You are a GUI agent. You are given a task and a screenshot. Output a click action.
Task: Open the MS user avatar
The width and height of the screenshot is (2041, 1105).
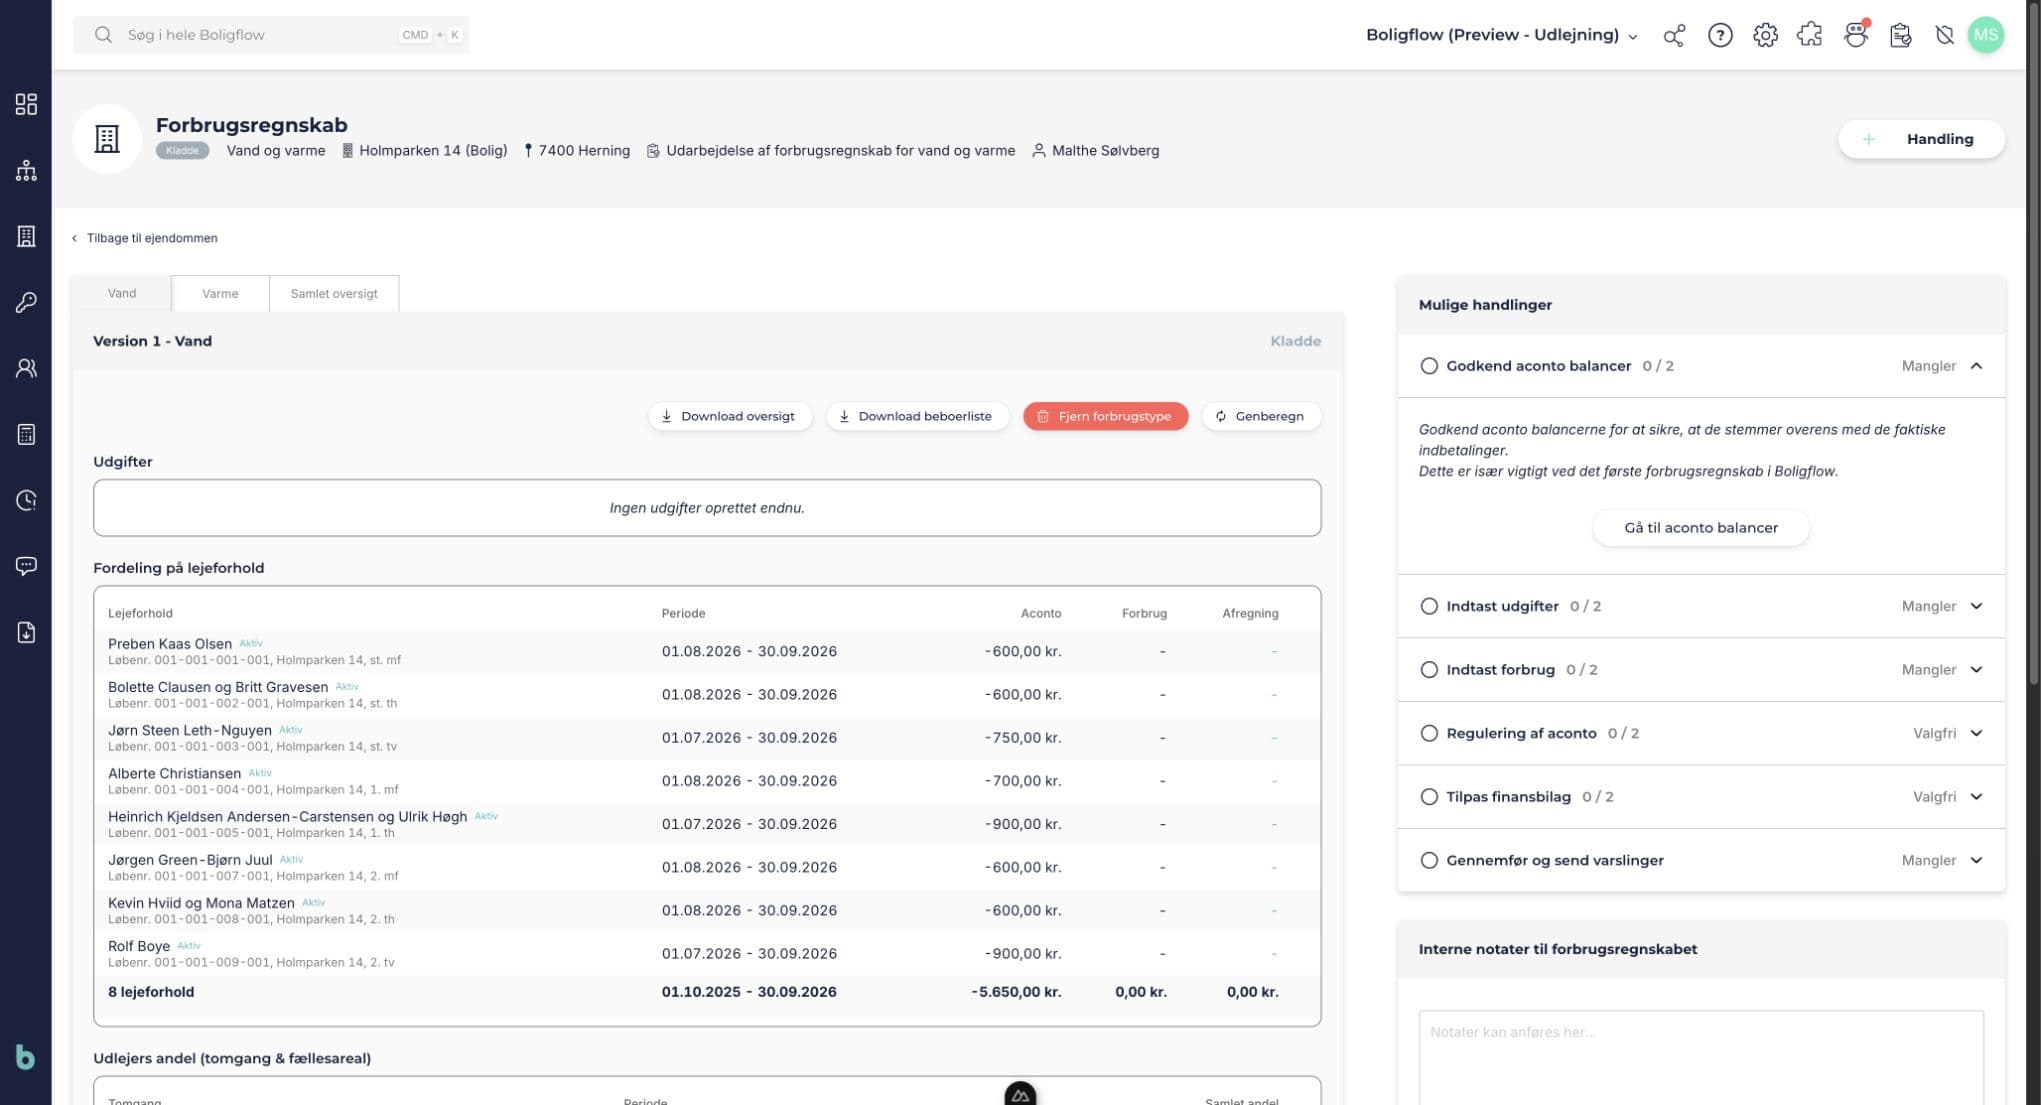1986,35
